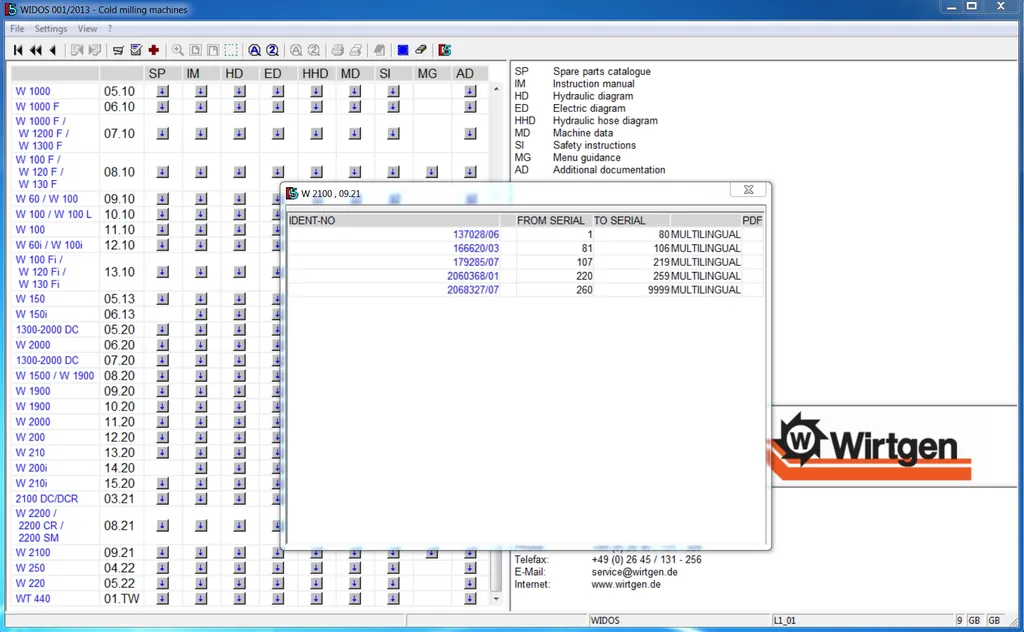
Task: Click the single left arrow back icon
Action: 53,50
